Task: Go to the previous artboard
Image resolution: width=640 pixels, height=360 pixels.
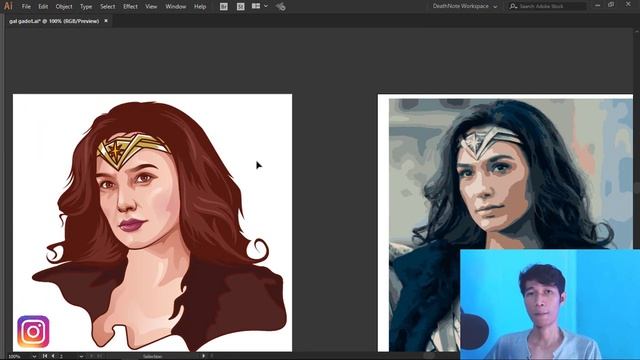Action: 53,356
